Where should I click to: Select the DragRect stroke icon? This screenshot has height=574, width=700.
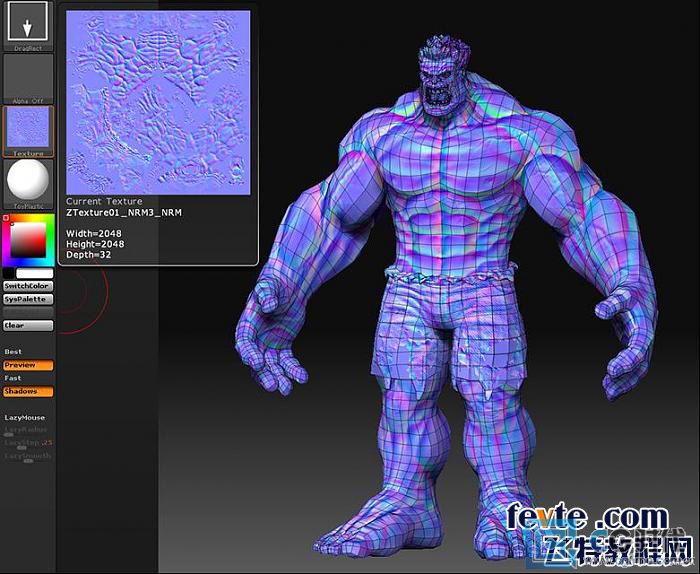(x=28, y=26)
